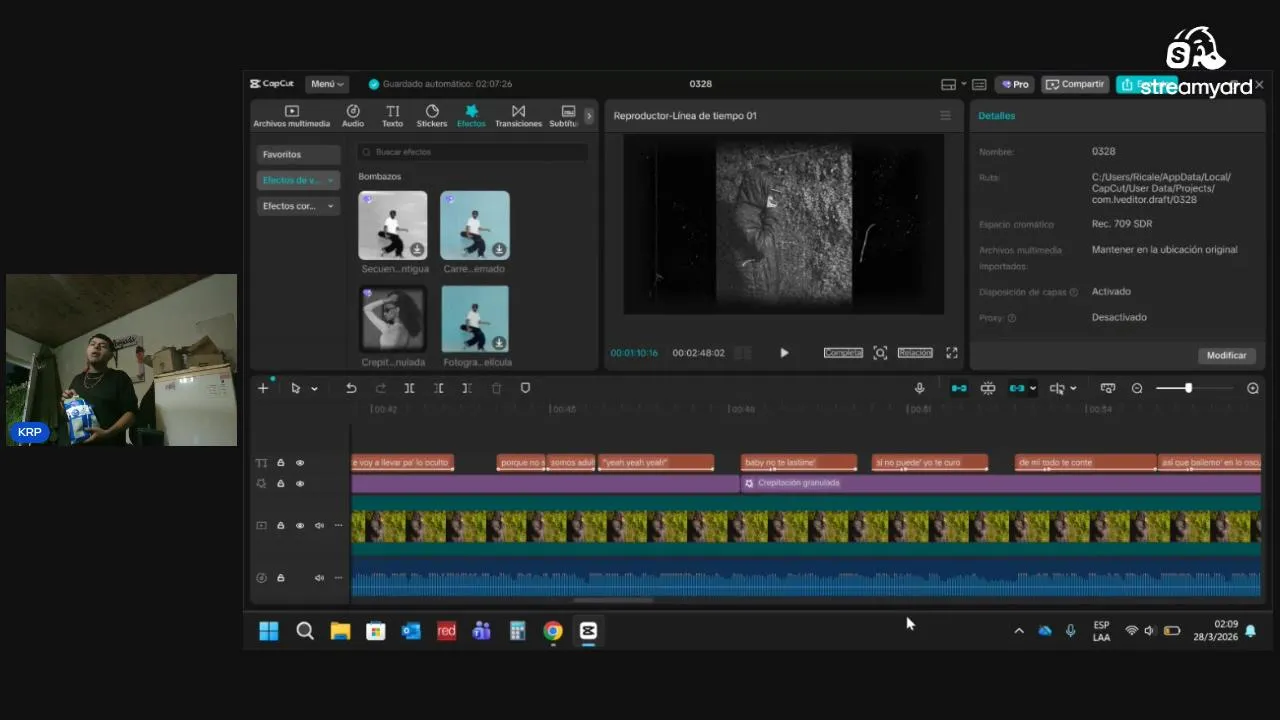Click the Modificar button
Viewport: 1280px width, 720px height.
[1226, 355]
